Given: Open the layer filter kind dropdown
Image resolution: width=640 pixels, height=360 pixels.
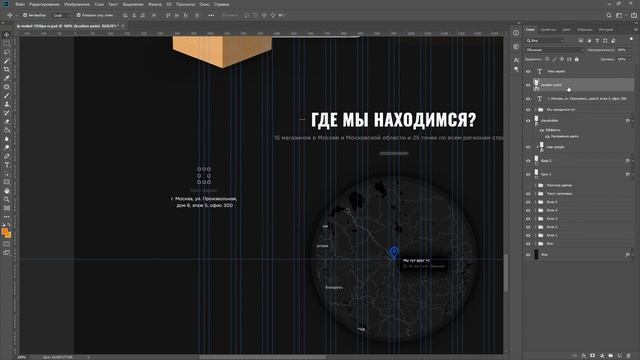Looking at the screenshot, I should [545, 40].
